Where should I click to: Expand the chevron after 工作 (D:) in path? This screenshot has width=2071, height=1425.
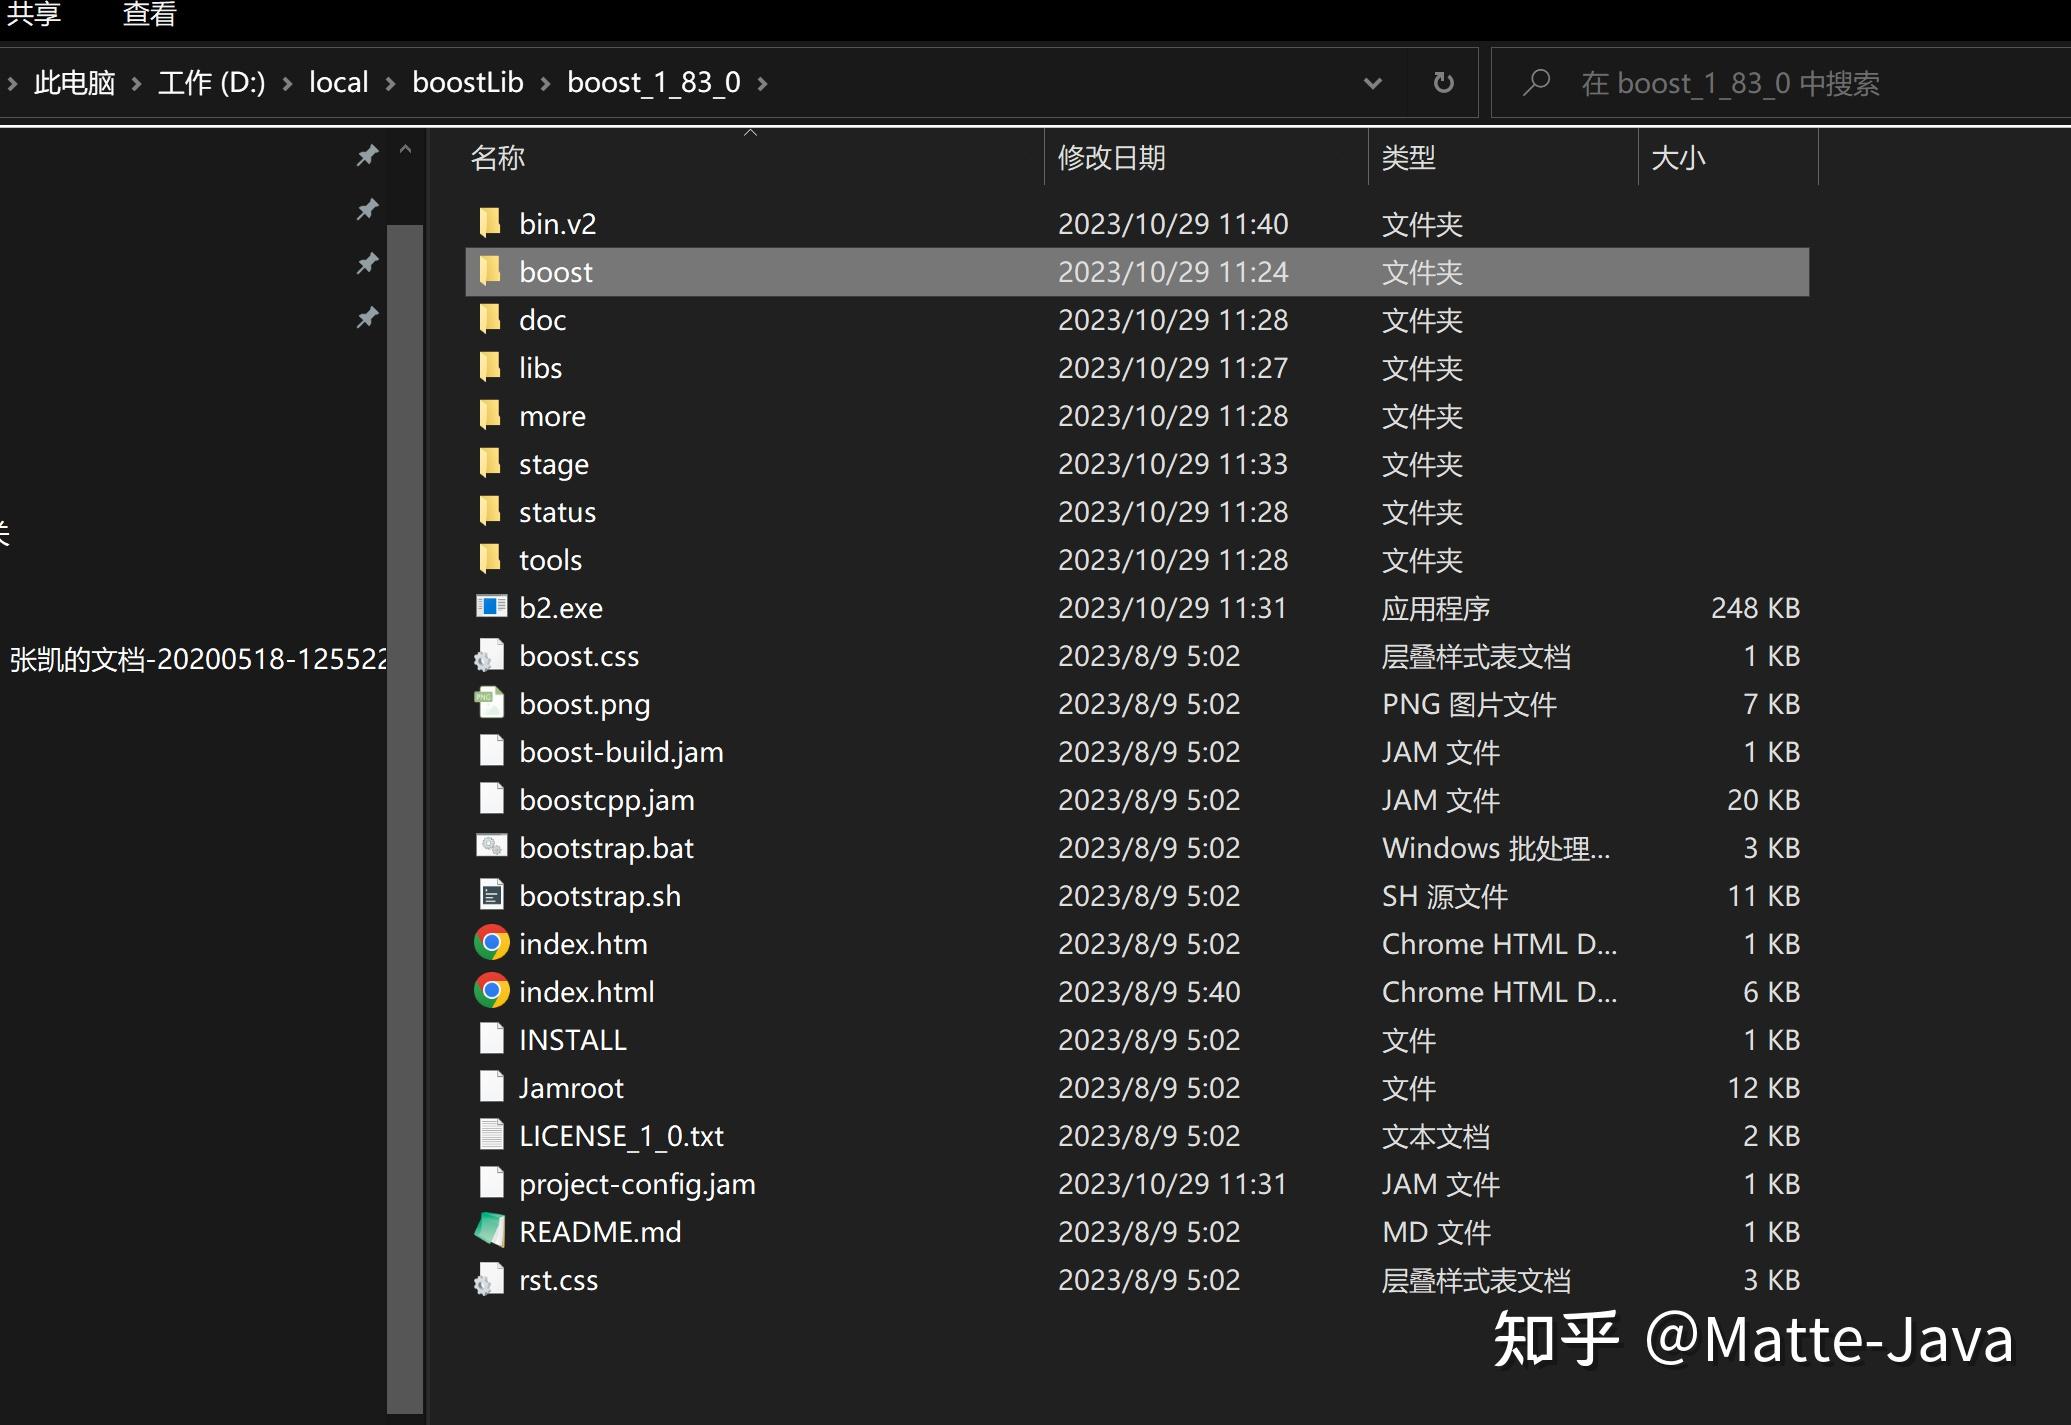pyautogui.click(x=288, y=83)
